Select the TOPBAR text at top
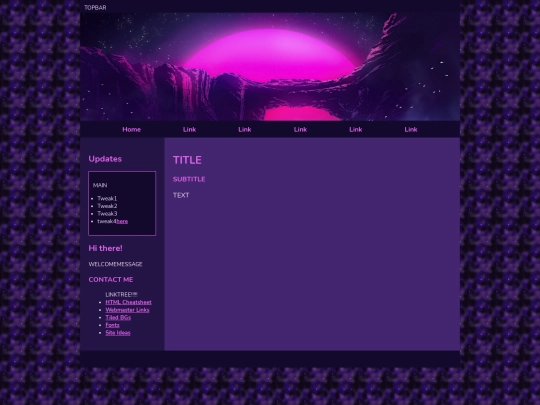 point(95,8)
